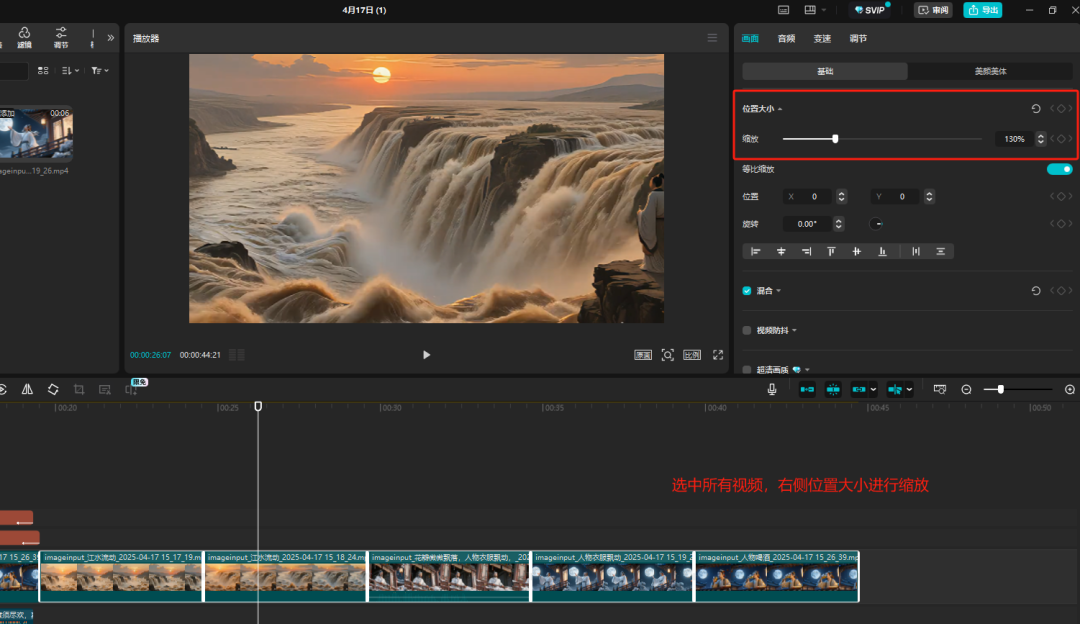Open the player panel hamburger menu
This screenshot has height=624, width=1080.
point(712,38)
